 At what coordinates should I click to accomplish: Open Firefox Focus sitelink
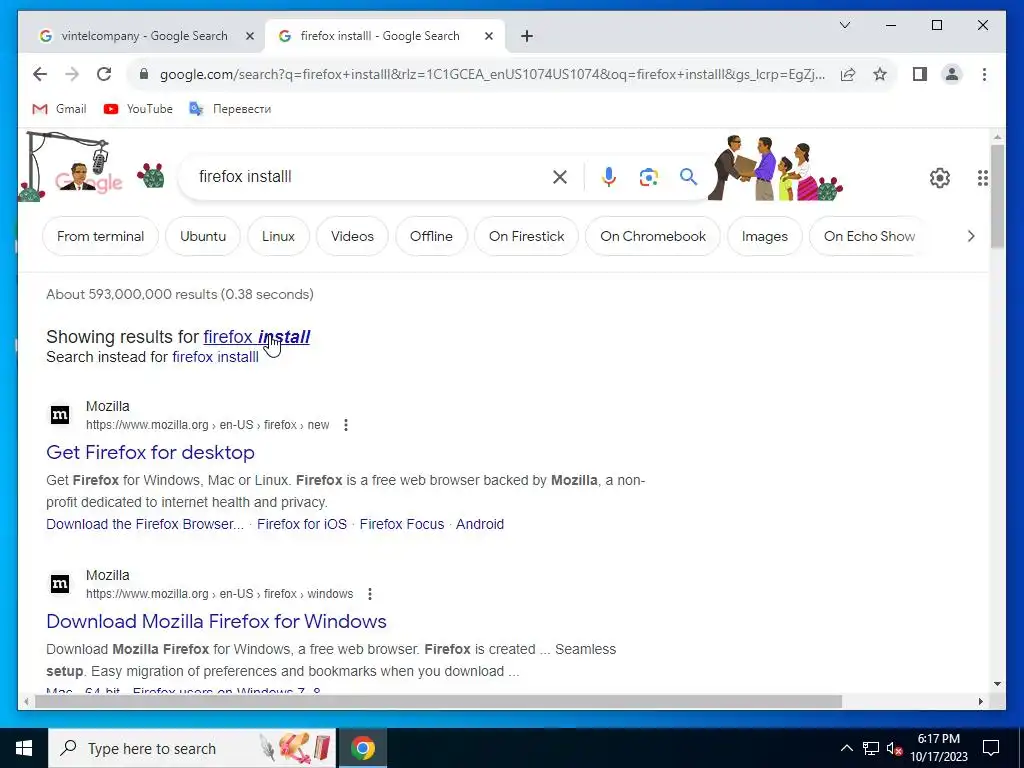click(x=402, y=524)
